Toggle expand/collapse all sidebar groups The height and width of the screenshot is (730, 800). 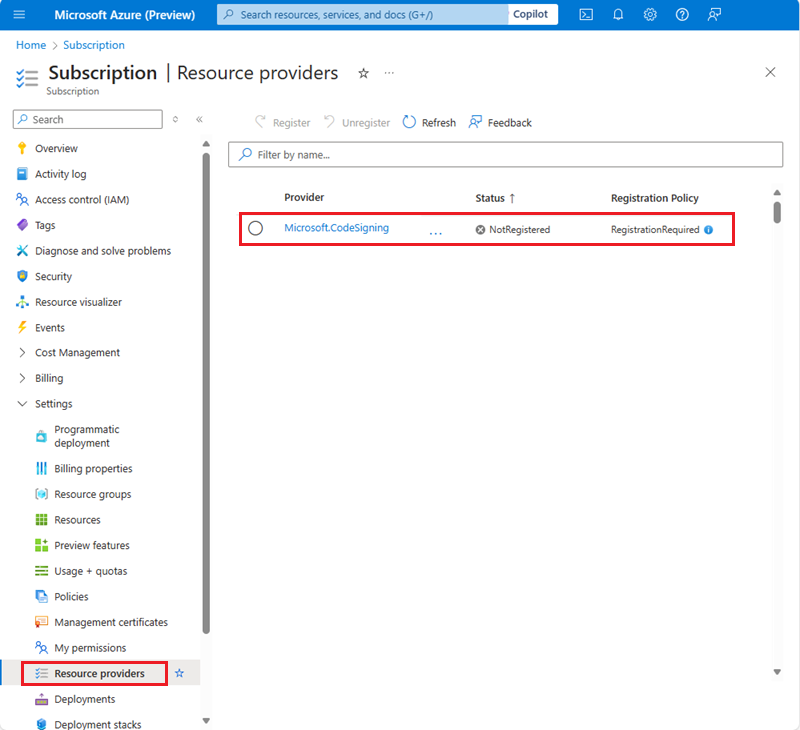tap(175, 119)
